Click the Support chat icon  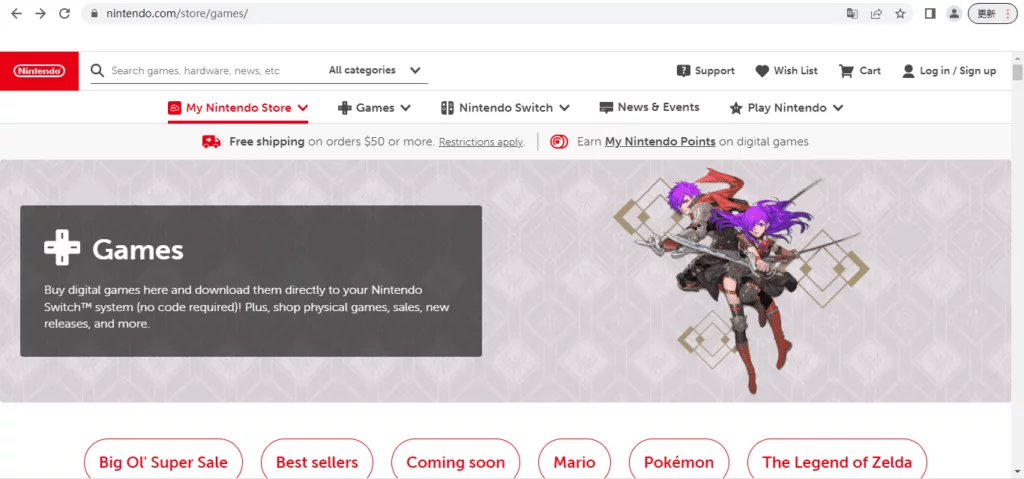(683, 71)
